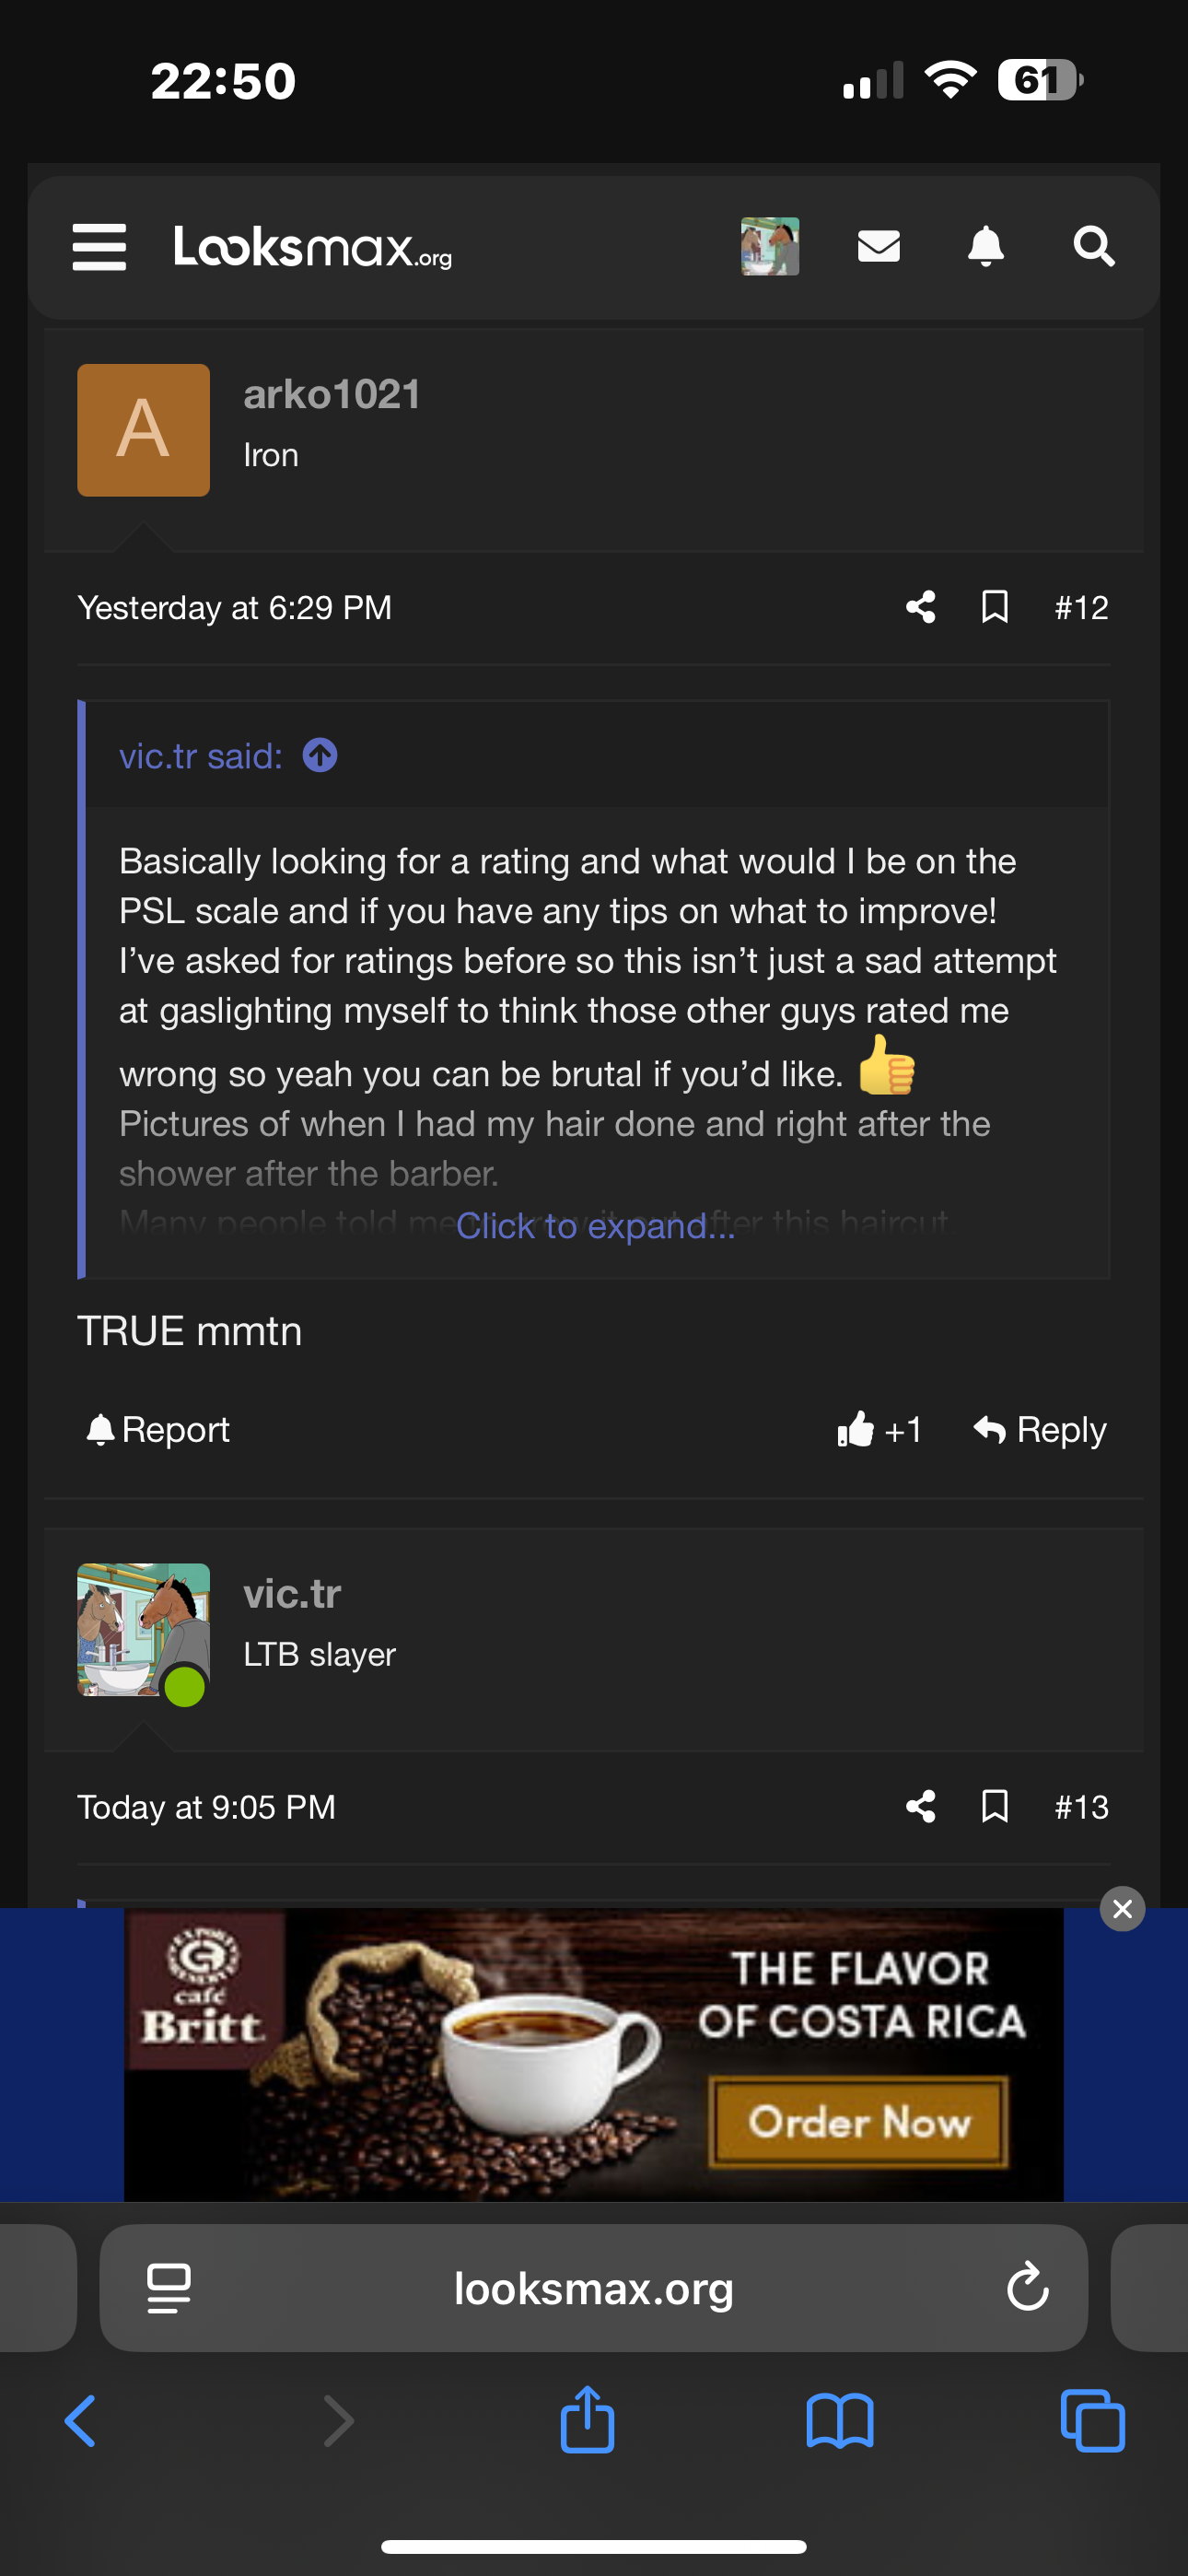This screenshot has height=2576, width=1188.
Task: Reply to arko1021's post
Action: 1040,1430
